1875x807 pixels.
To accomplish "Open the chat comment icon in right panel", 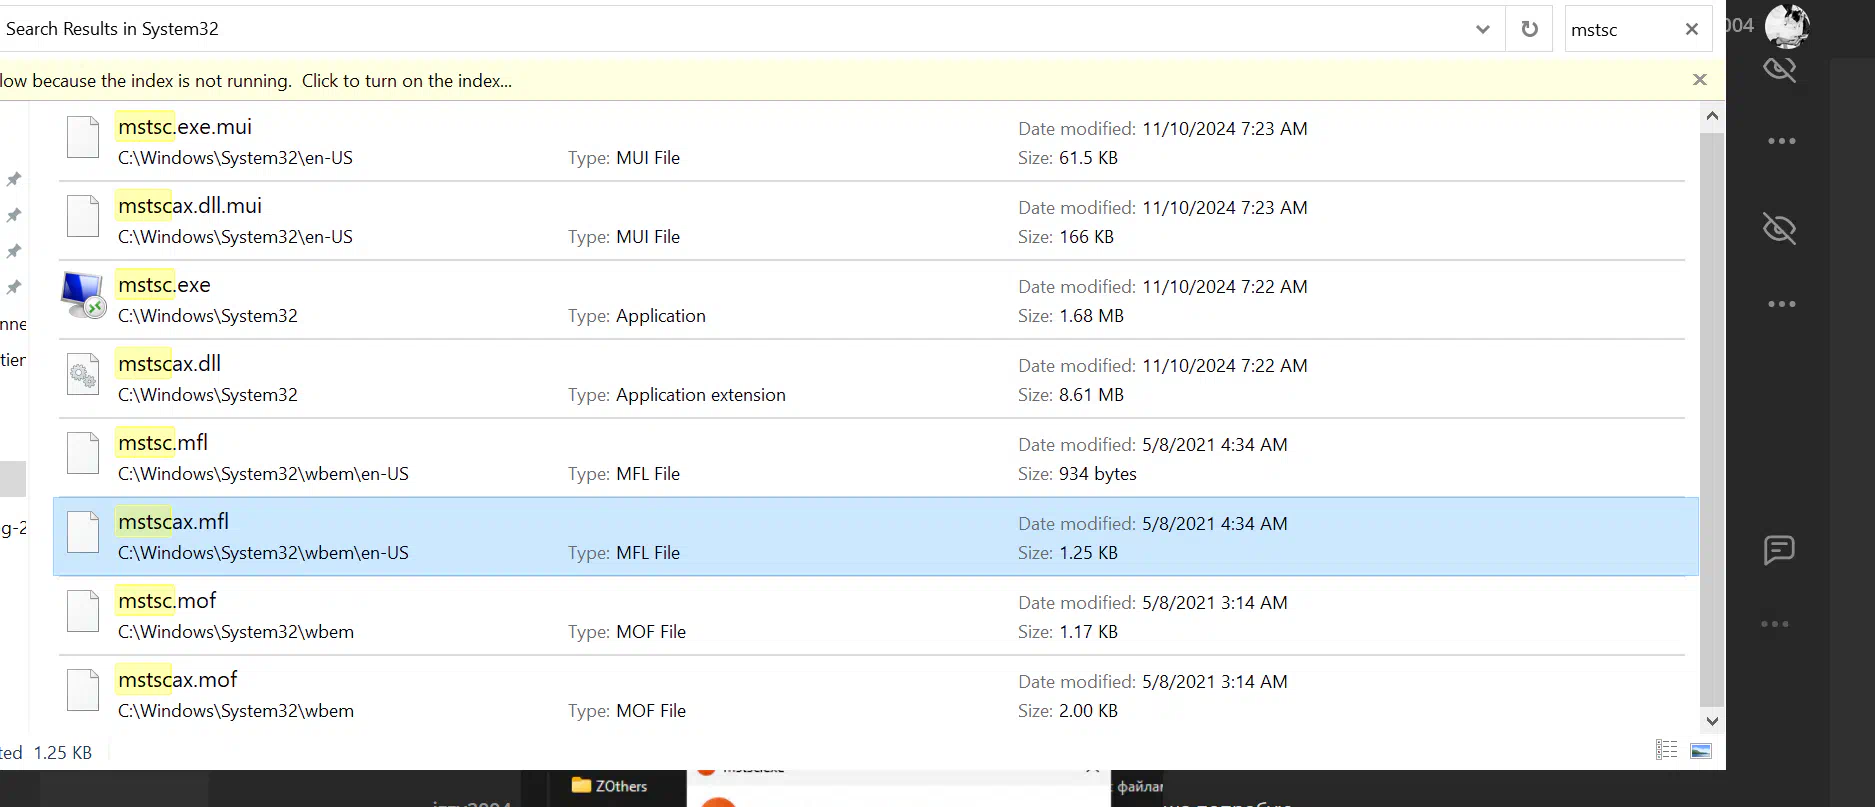I will [1779, 549].
